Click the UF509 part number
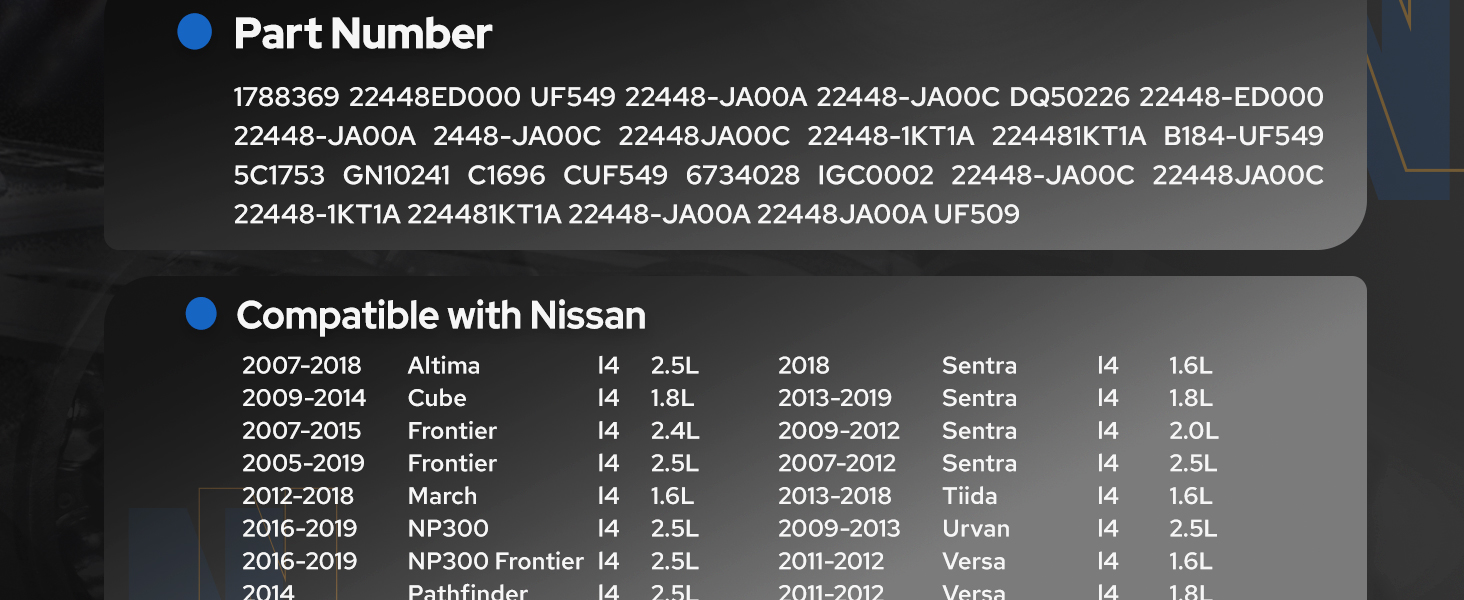Viewport: 1464px width, 600px height. tap(976, 214)
